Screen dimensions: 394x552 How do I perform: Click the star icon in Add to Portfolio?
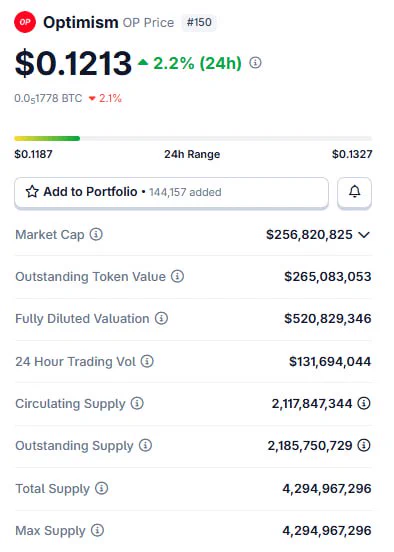[x=32, y=192]
